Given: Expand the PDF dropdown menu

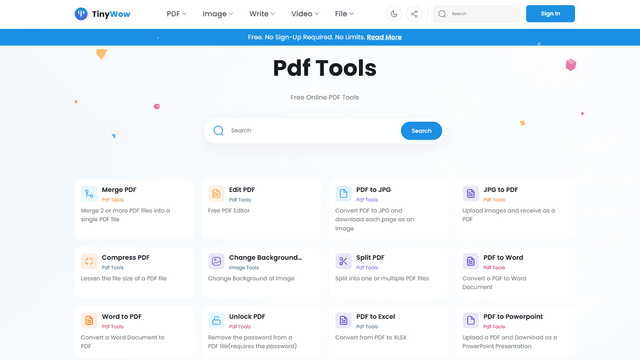Looking at the screenshot, I should (x=176, y=14).
